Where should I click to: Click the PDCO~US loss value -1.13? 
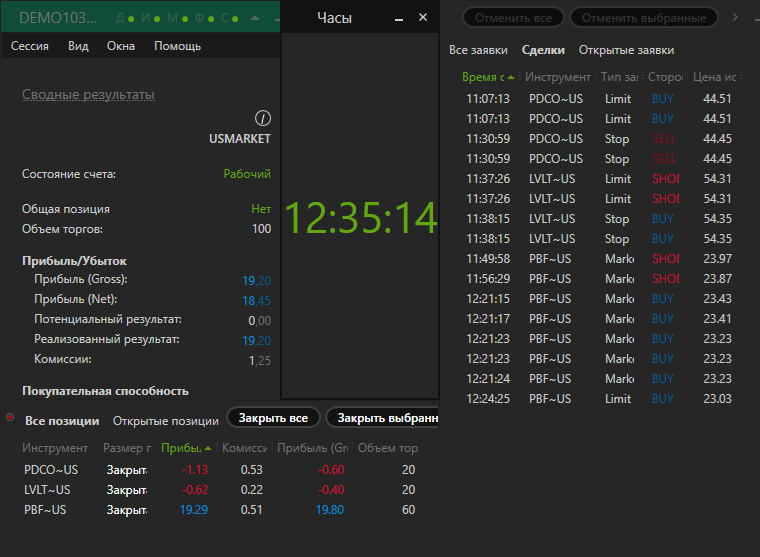194,470
